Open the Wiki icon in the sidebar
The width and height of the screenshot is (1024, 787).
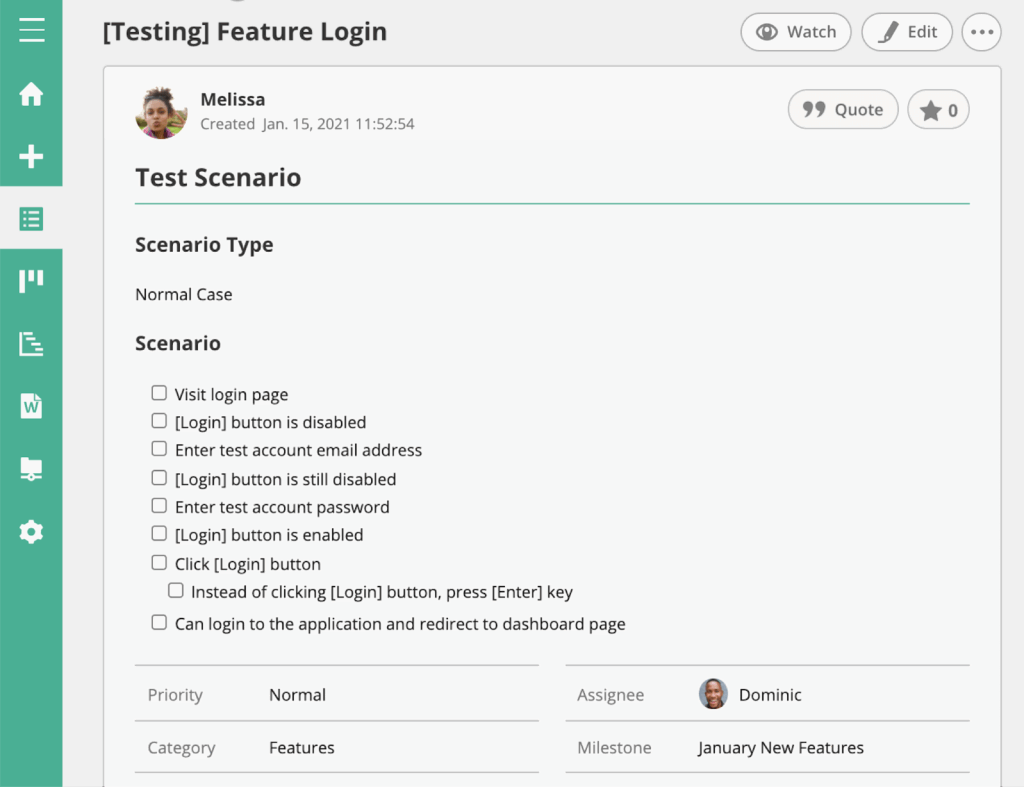click(x=31, y=406)
